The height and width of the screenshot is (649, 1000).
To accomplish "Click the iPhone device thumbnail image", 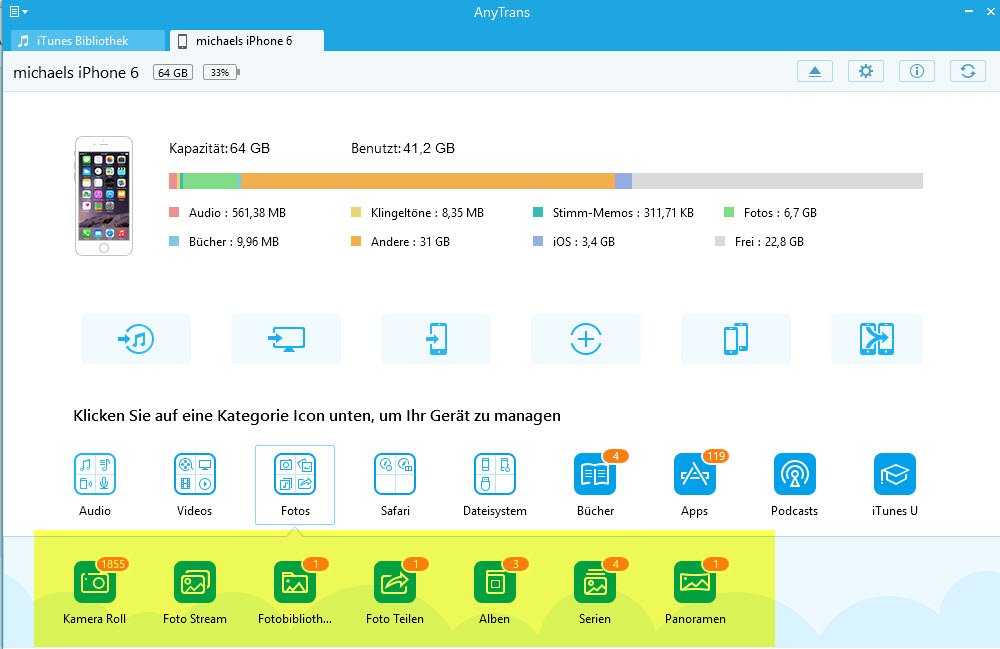I will point(103,196).
